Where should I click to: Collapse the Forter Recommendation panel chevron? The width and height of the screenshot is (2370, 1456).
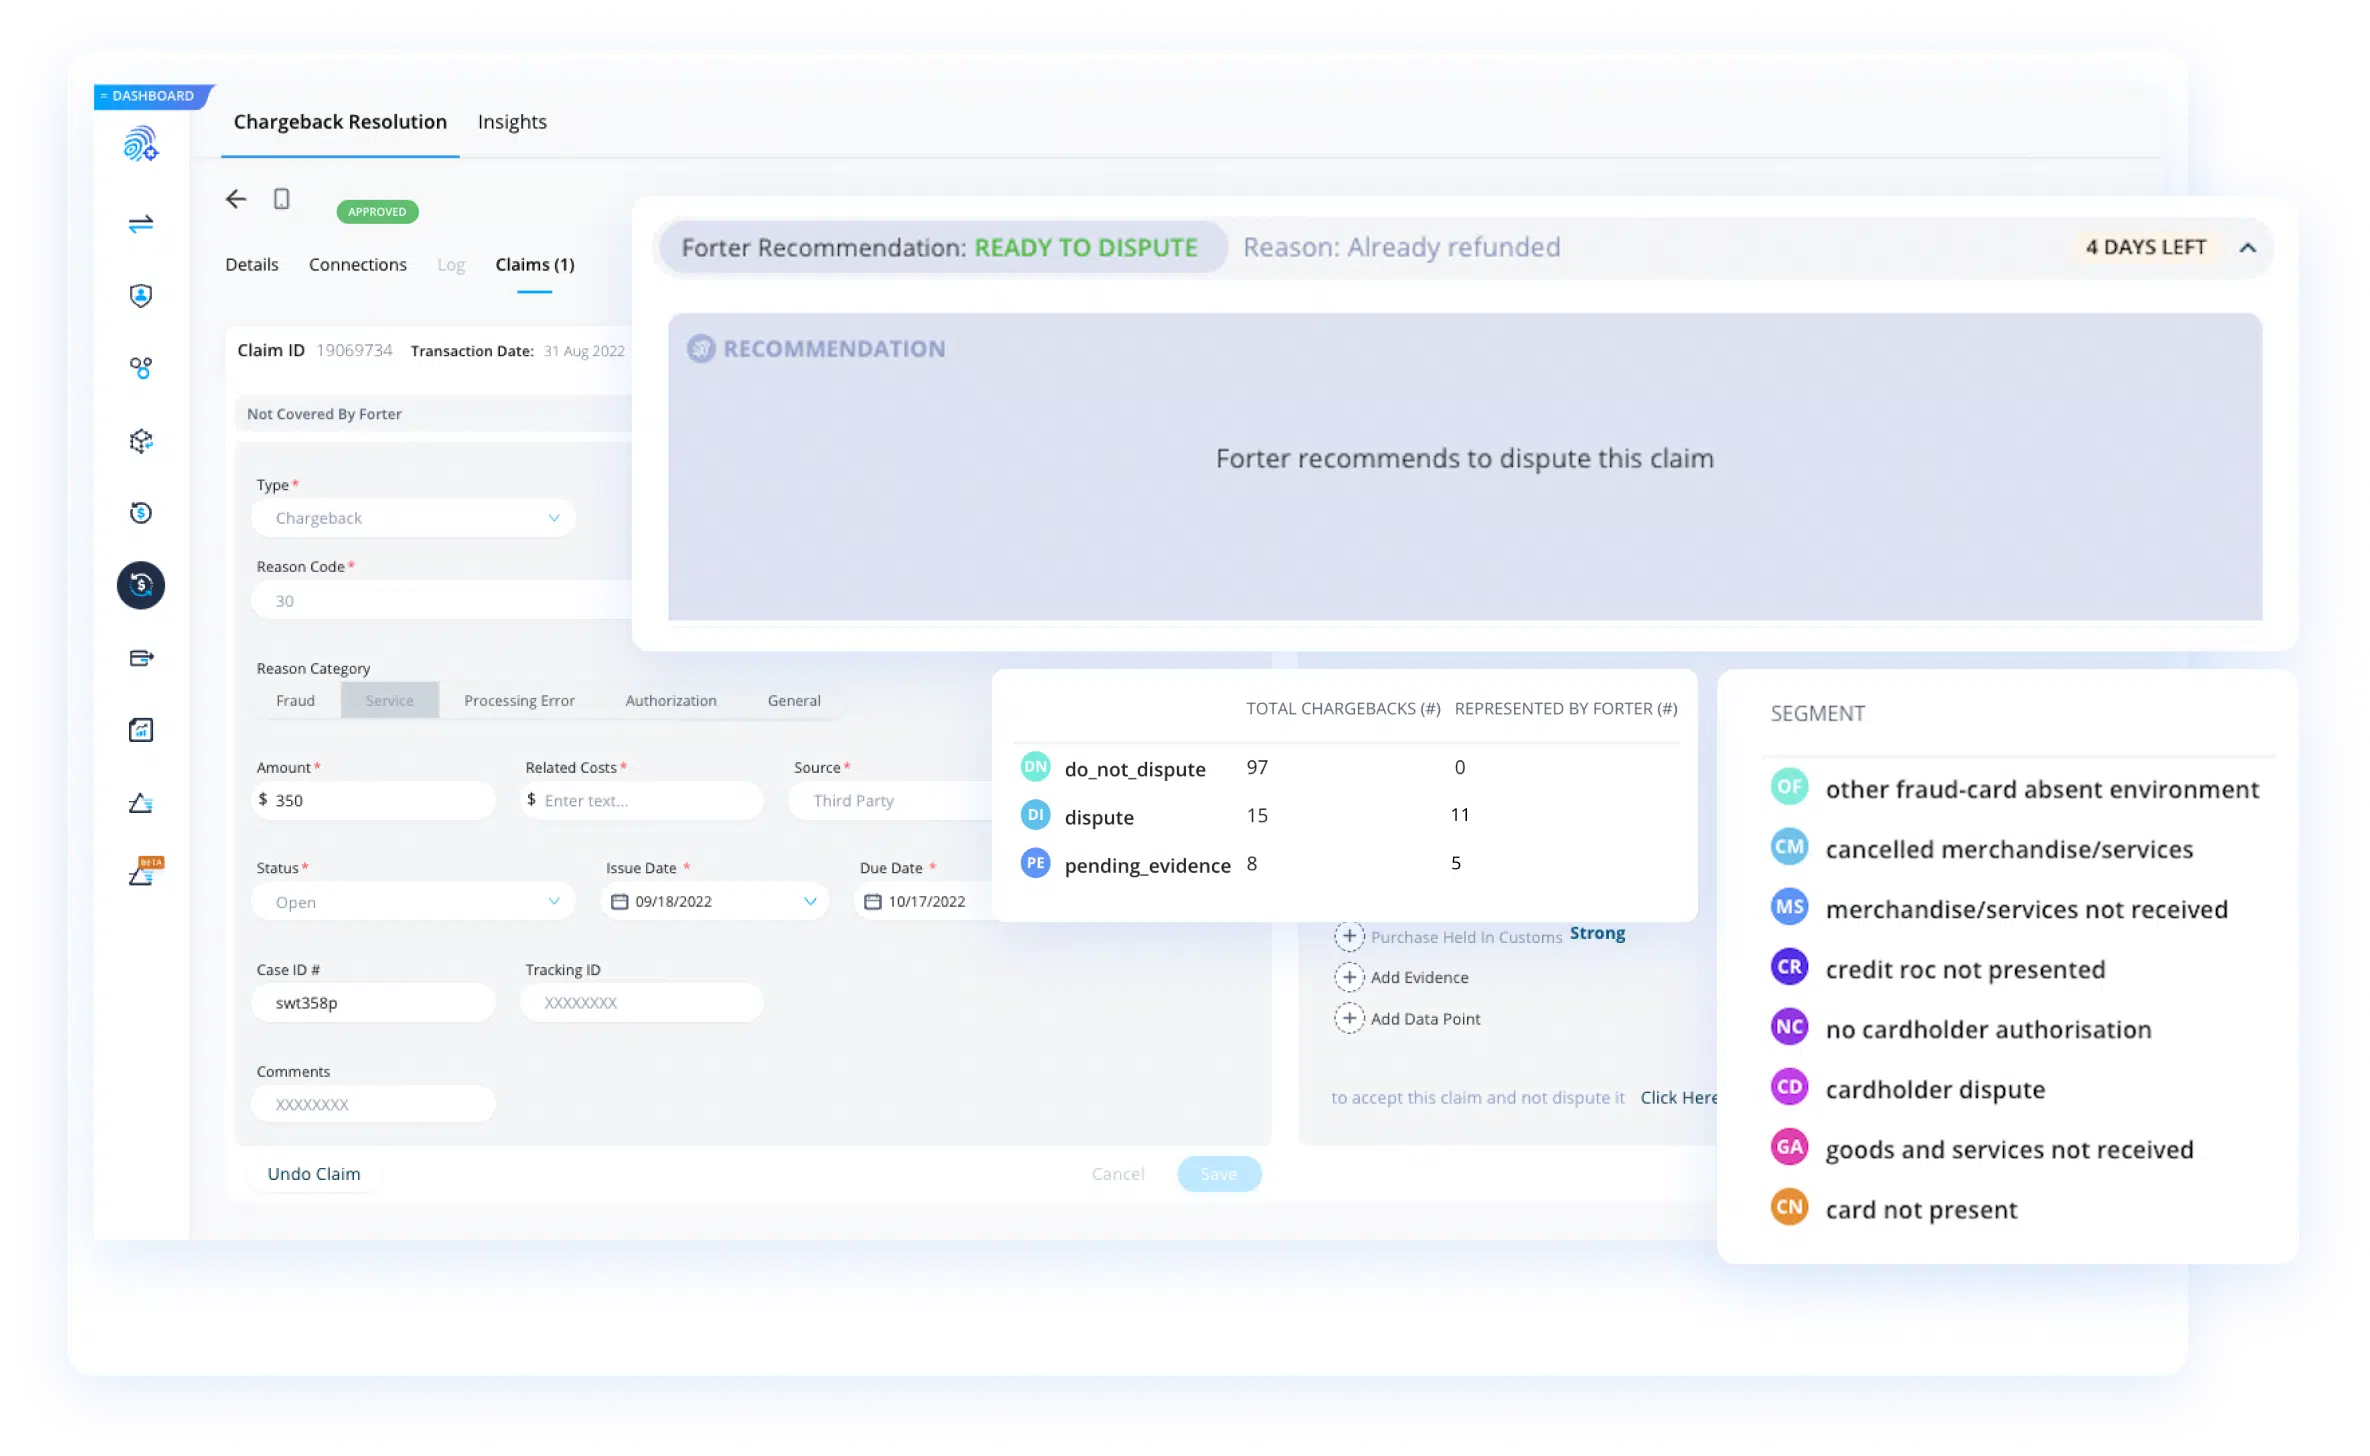pyautogui.click(x=2248, y=248)
